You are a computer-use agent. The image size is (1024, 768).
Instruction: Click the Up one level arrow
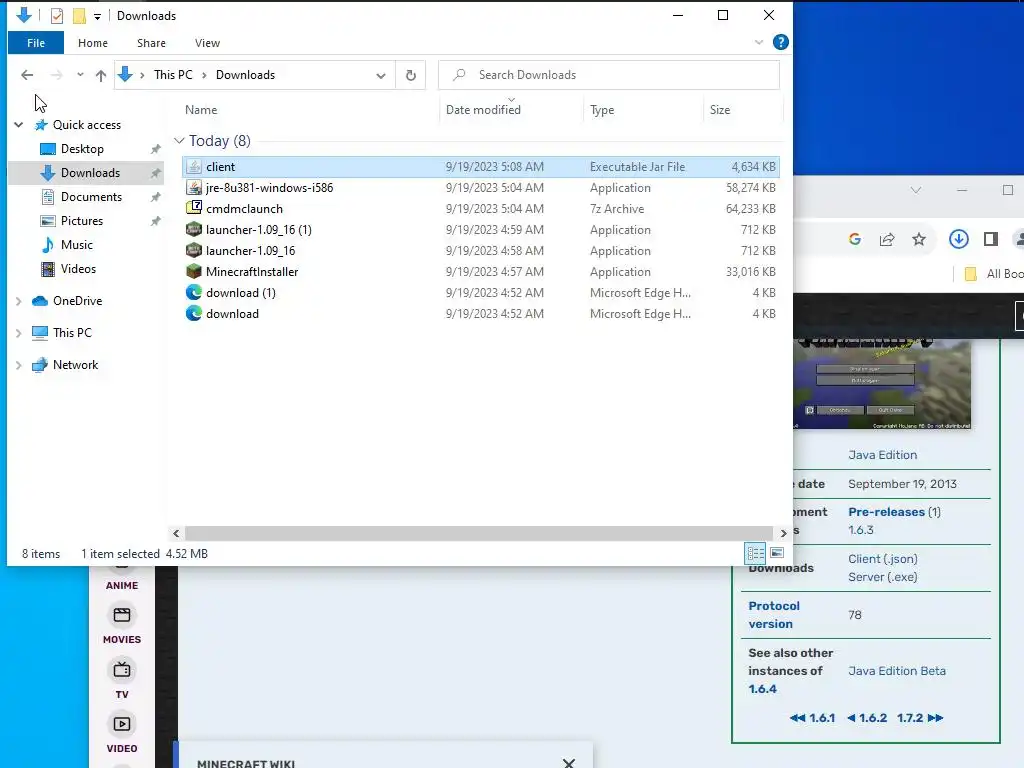101,75
